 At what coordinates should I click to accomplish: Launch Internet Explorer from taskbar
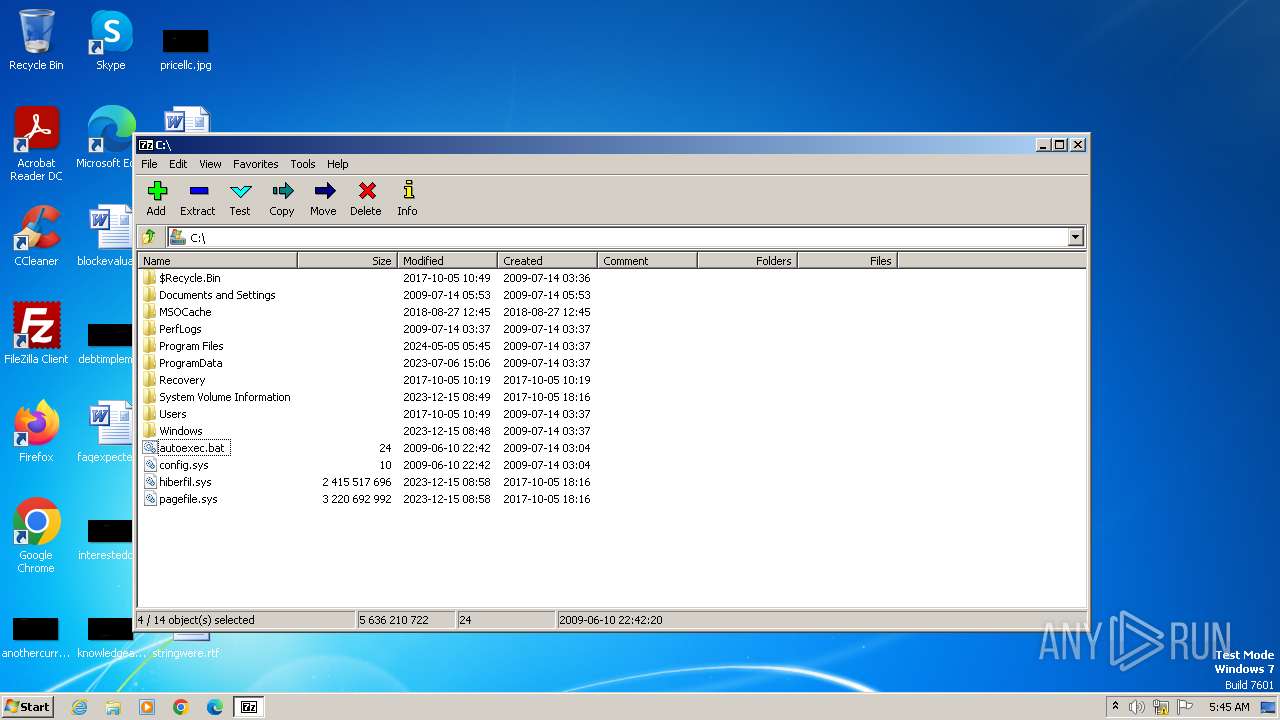point(79,707)
